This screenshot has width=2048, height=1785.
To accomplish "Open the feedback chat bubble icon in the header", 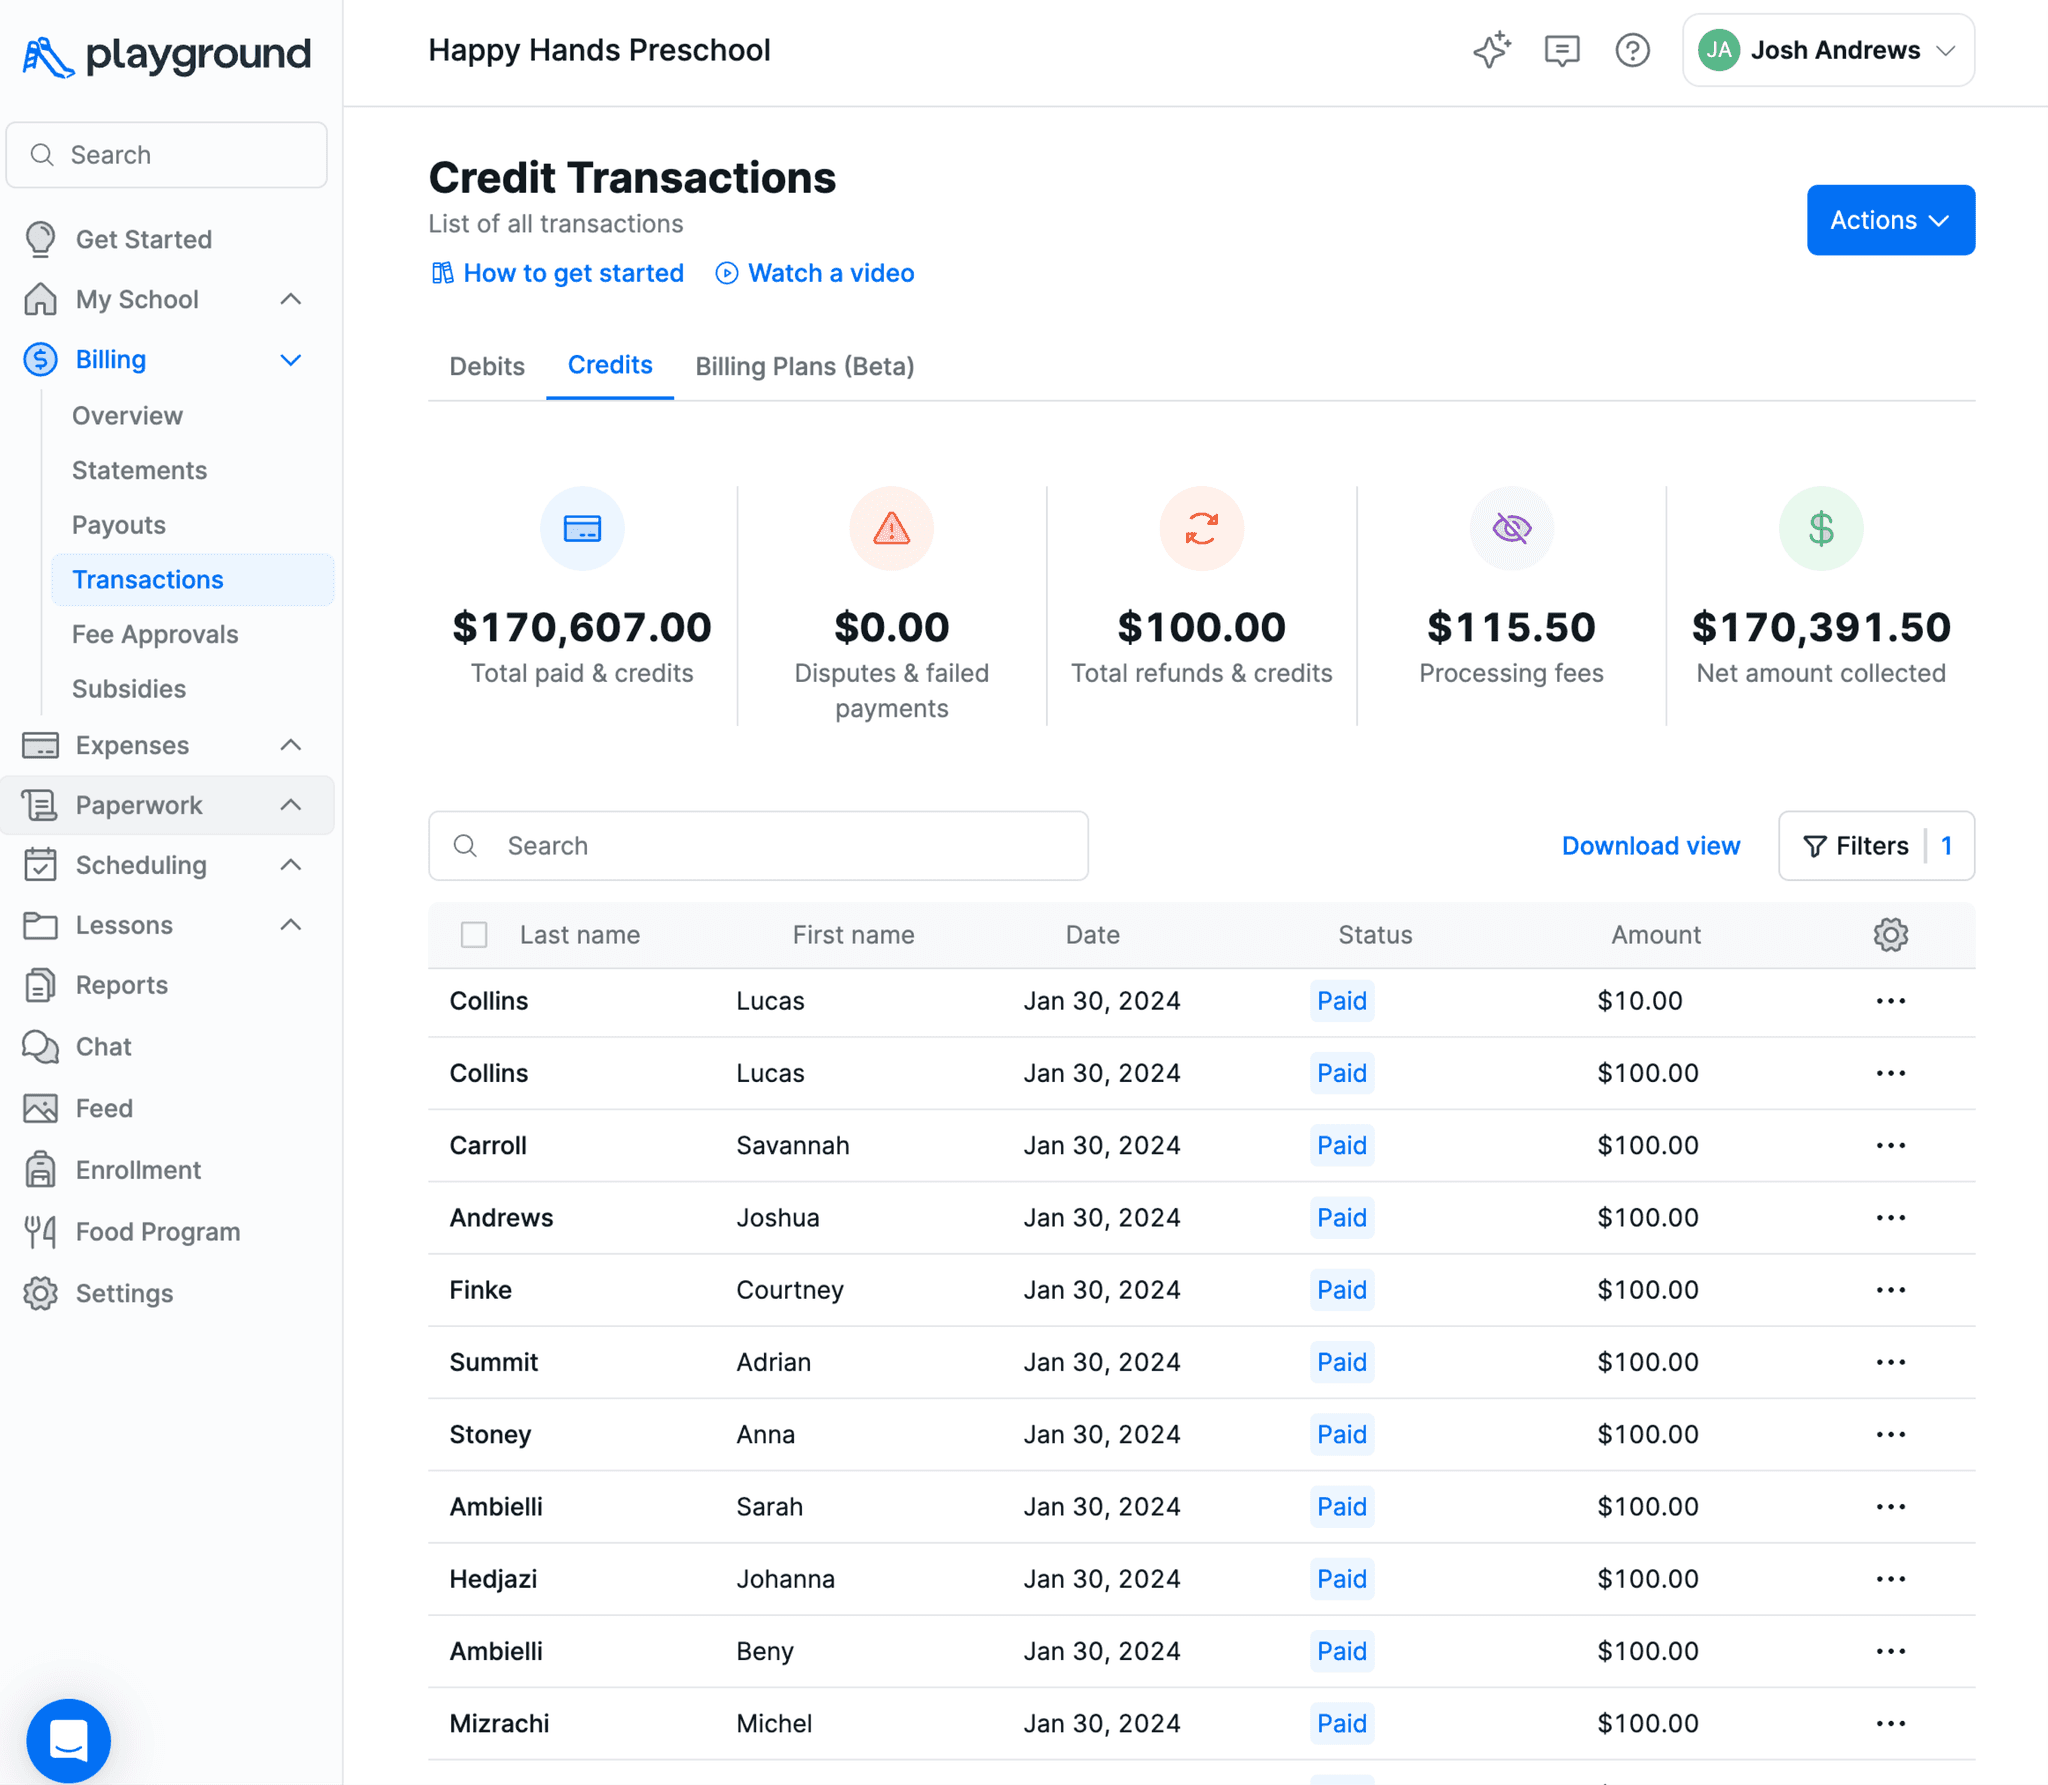I will click(x=1562, y=50).
